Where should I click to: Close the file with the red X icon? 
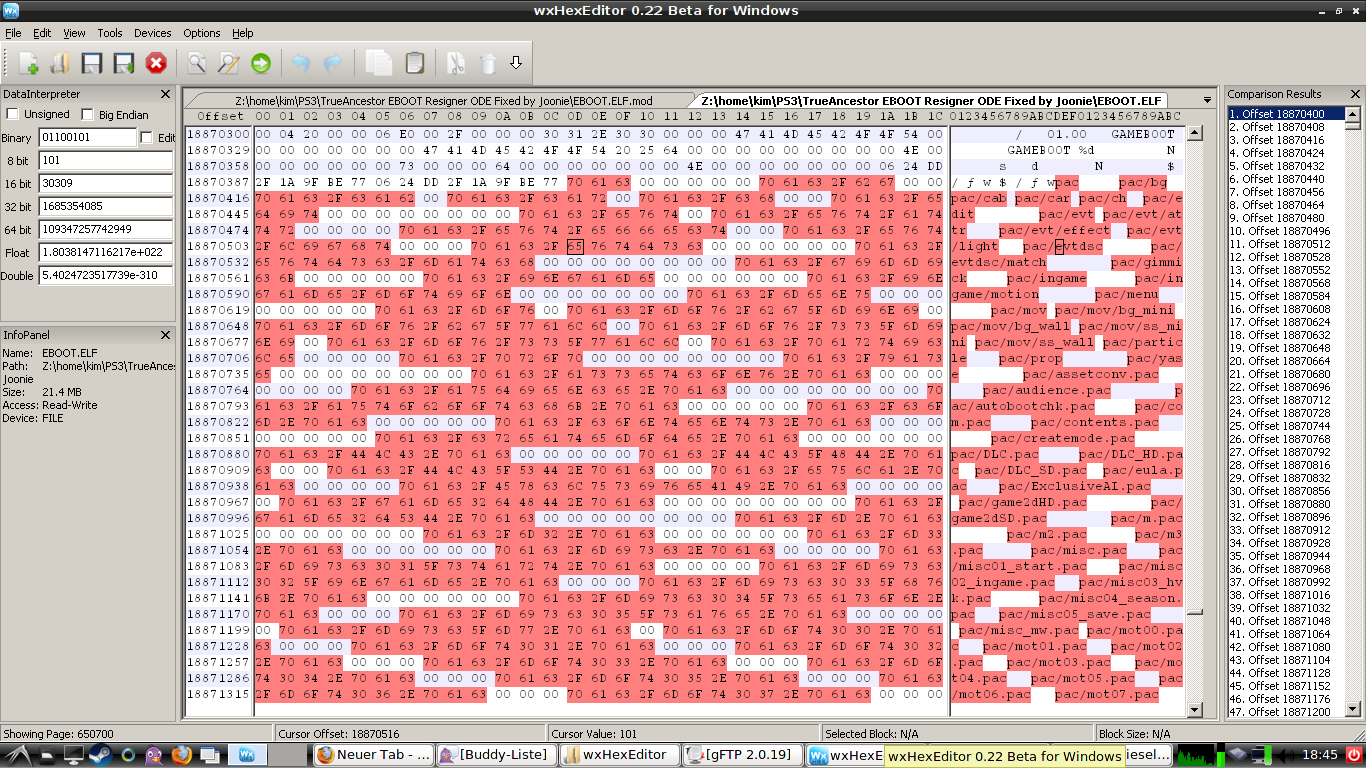pyautogui.click(x=156, y=64)
